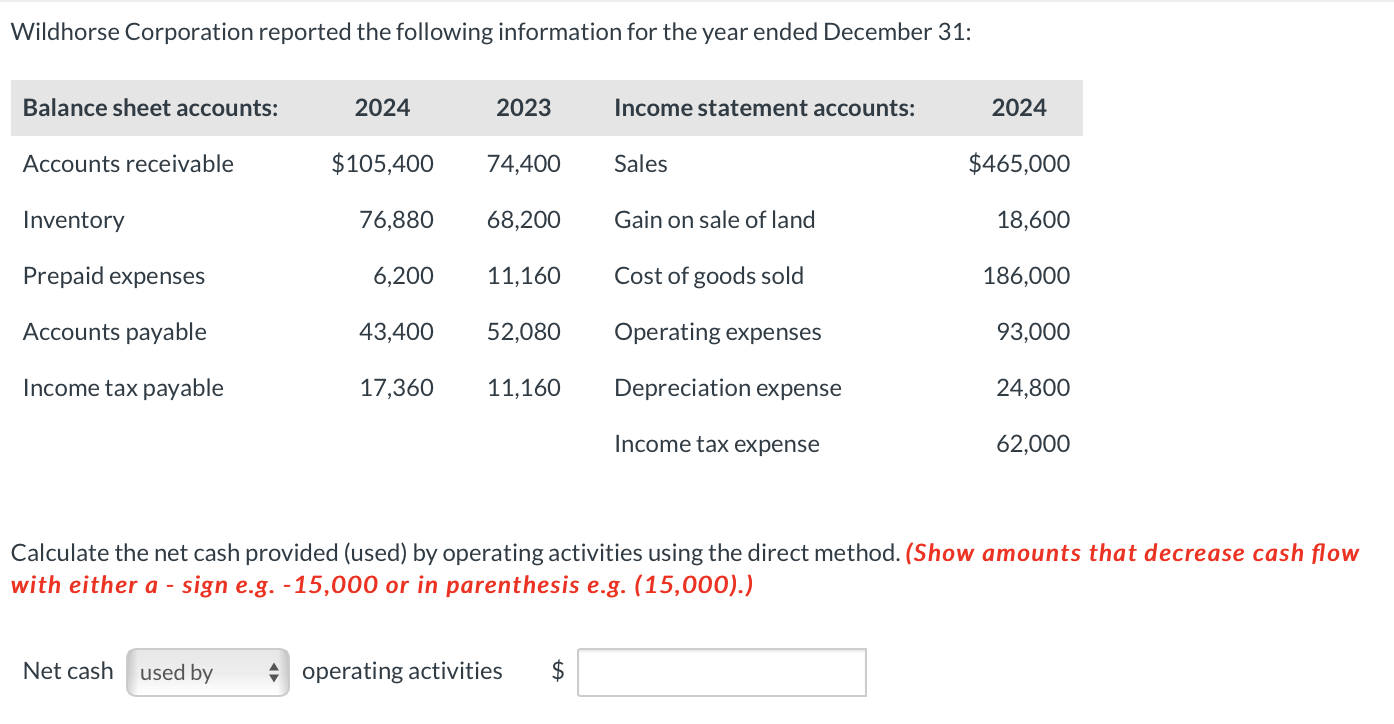Viewport: 1394px width, 724px height.
Task: Select the Prepaid expenses row label
Action: coord(114,276)
